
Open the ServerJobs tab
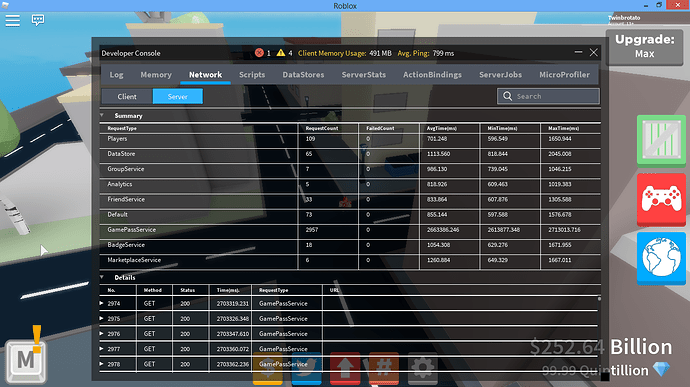[500, 75]
